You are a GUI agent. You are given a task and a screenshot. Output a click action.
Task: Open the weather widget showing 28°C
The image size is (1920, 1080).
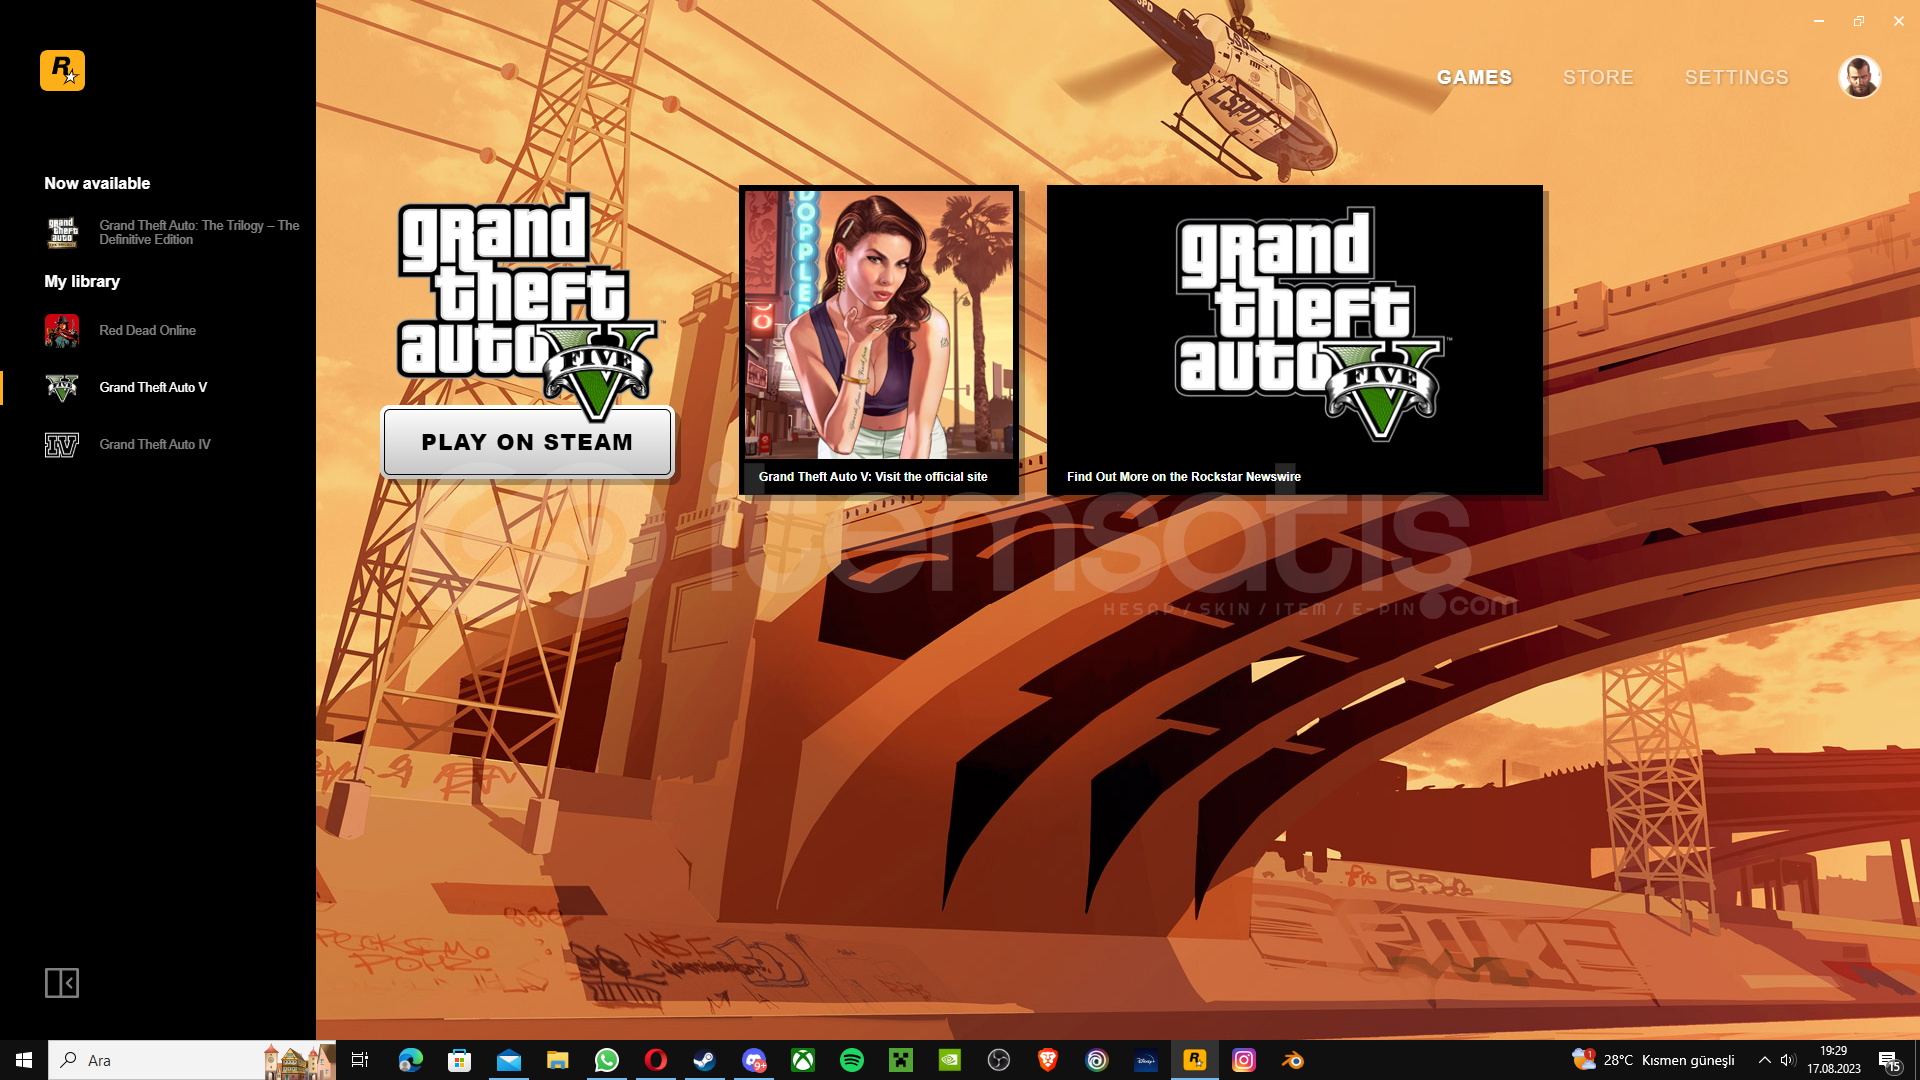1653,1060
